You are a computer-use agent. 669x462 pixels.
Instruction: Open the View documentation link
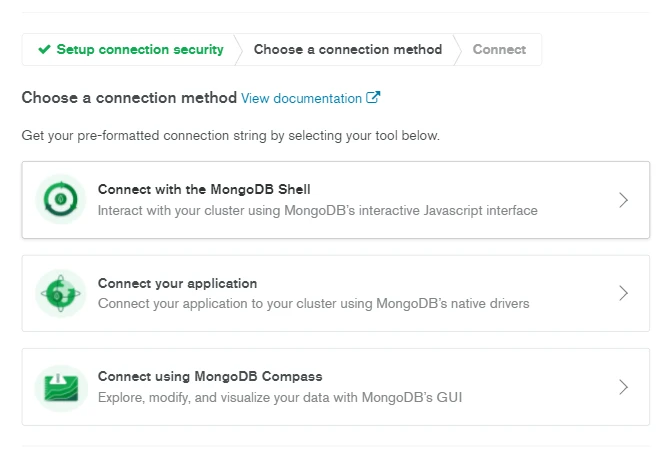(x=301, y=99)
